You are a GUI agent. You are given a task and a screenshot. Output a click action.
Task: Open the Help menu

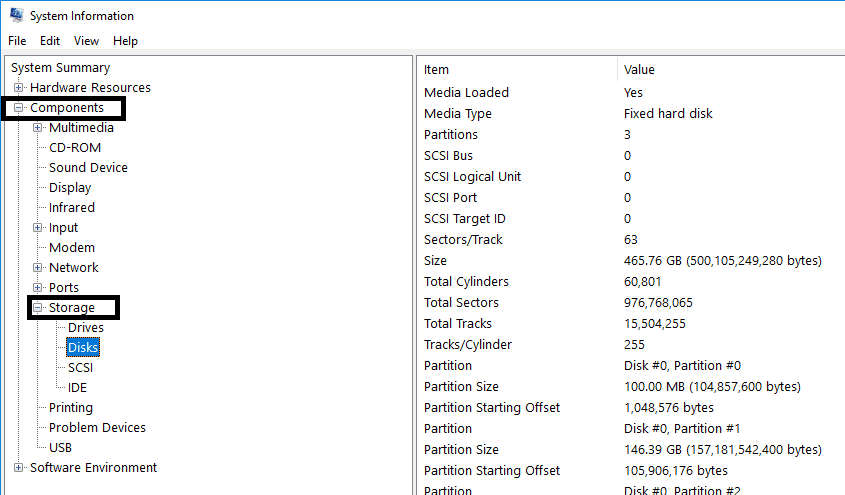(x=126, y=41)
